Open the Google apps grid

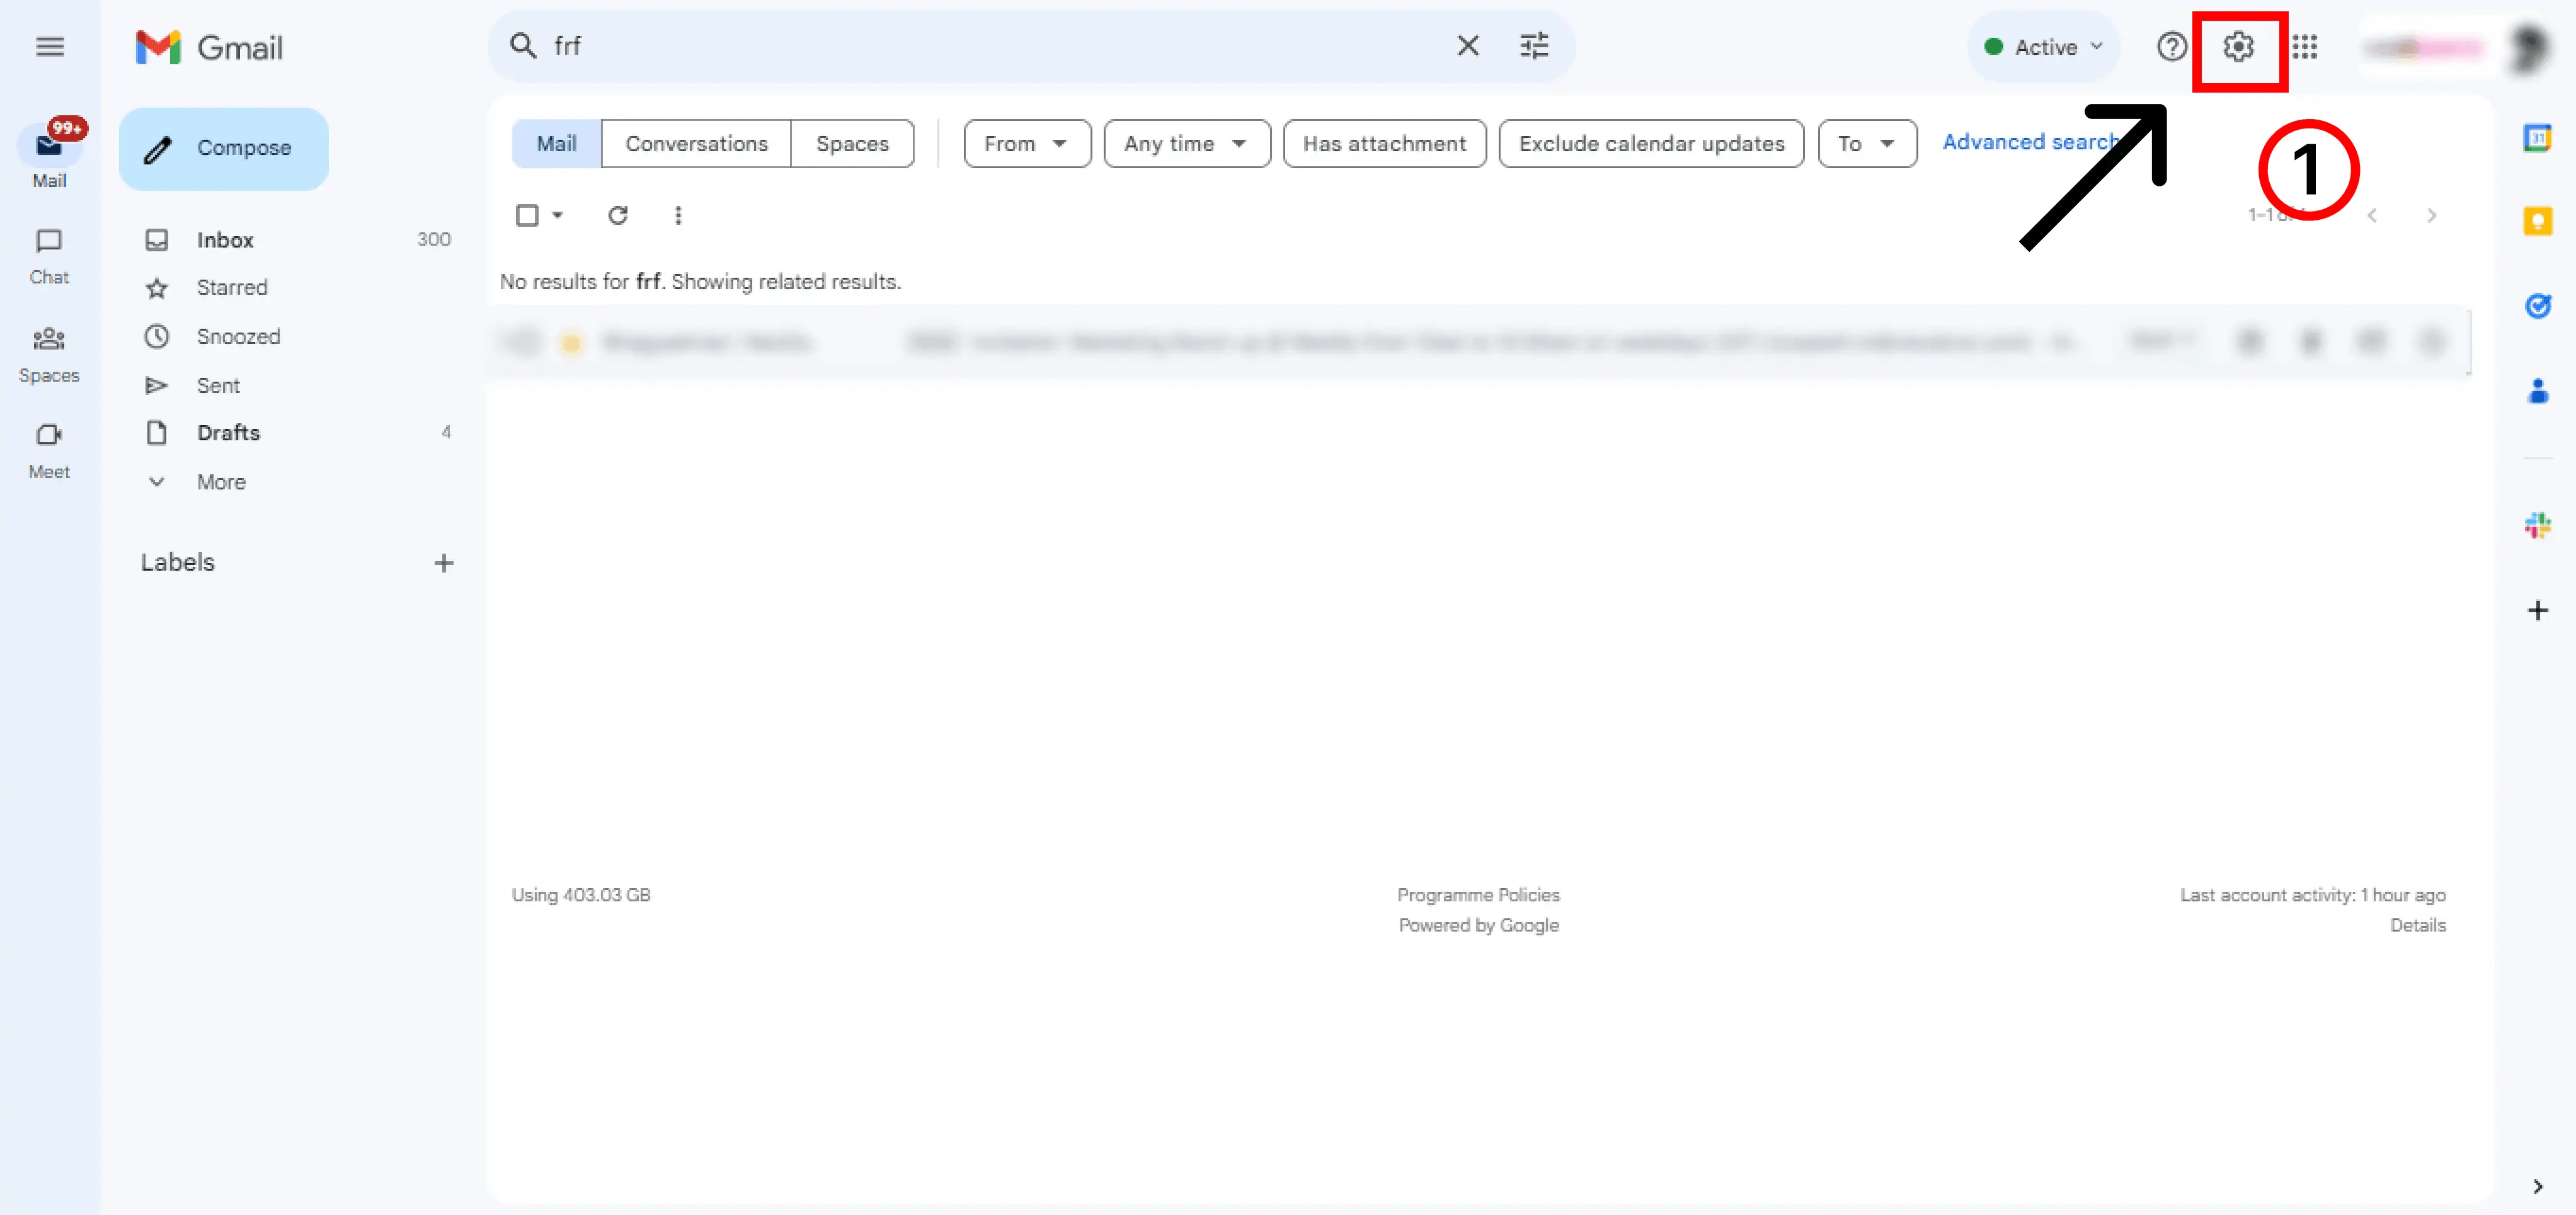pyautogui.click(x=2305, y=47)
